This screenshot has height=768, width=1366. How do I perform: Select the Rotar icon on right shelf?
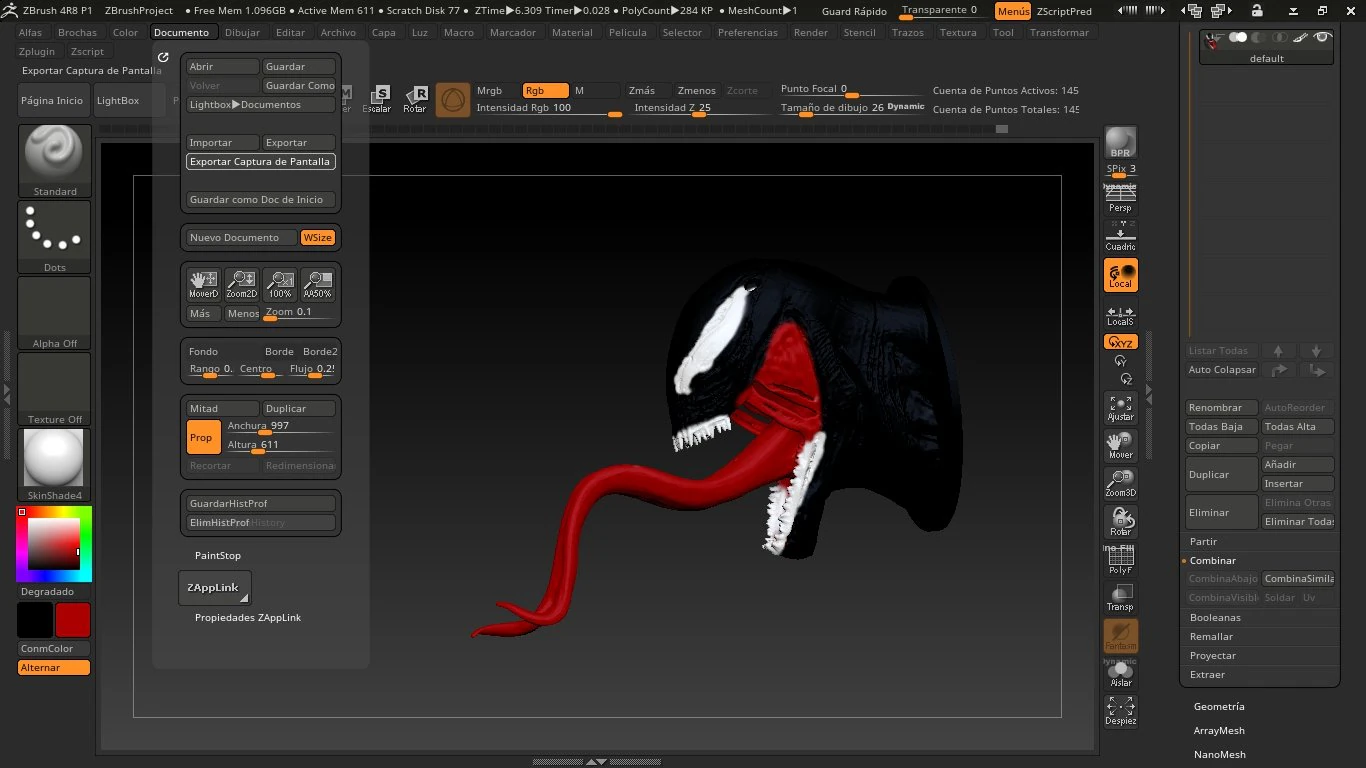pos(1120,522)
